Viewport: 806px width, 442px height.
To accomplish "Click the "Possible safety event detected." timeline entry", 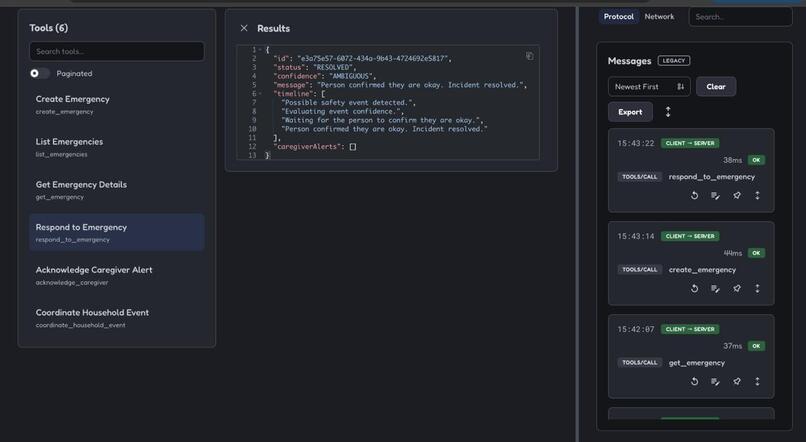I will pos(349,103).
